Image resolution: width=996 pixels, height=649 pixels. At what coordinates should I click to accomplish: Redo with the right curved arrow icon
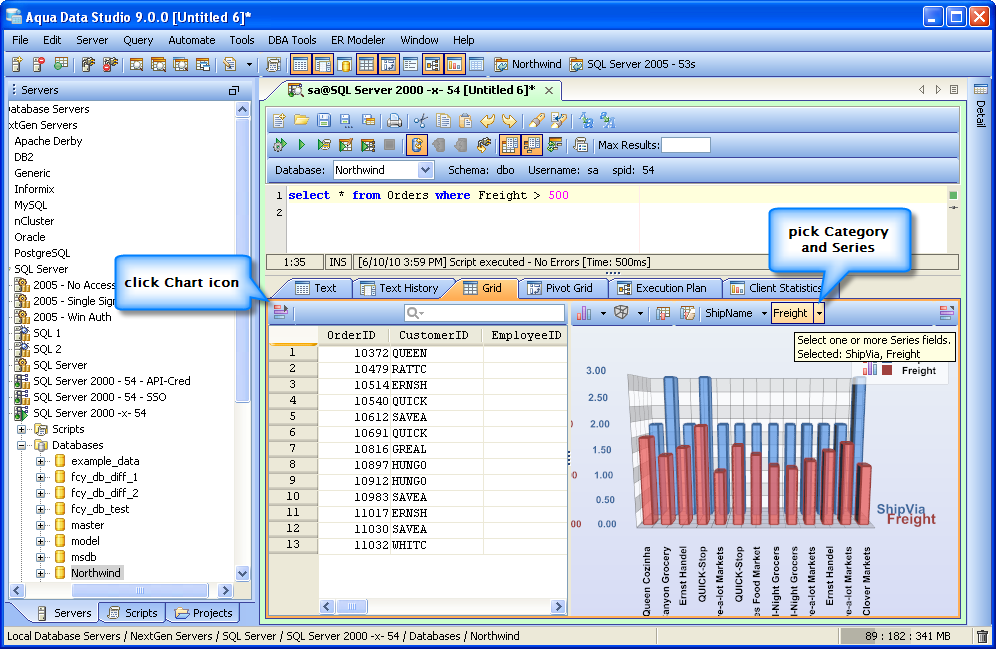[509, 120]
